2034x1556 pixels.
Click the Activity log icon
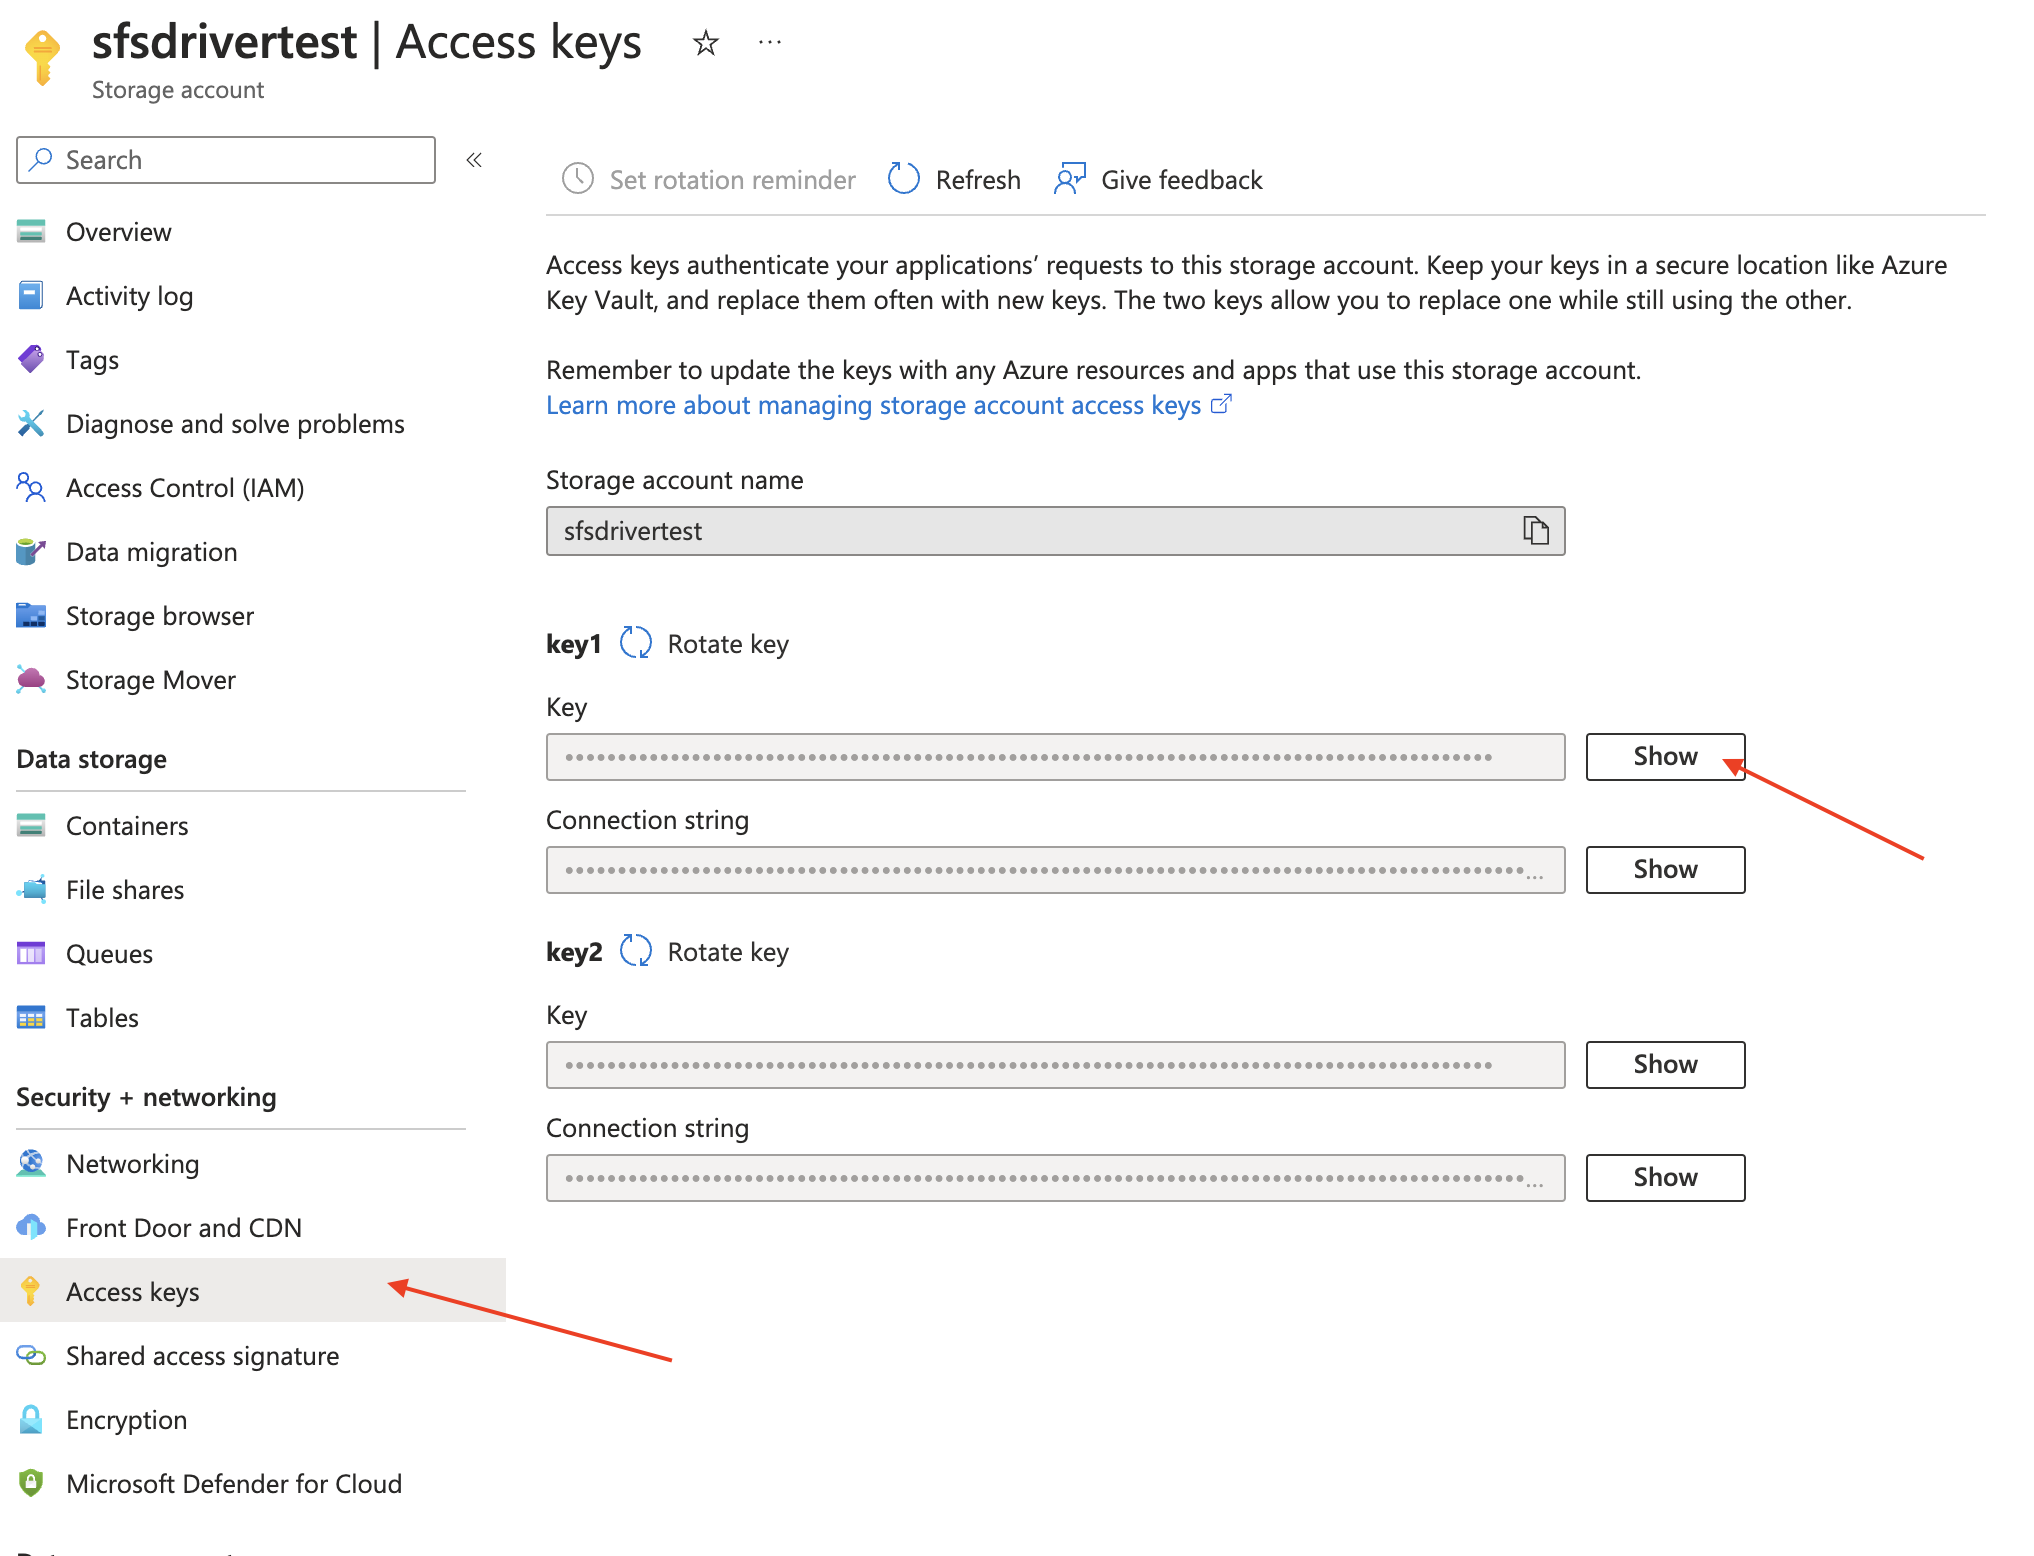[x=31, y=296]
